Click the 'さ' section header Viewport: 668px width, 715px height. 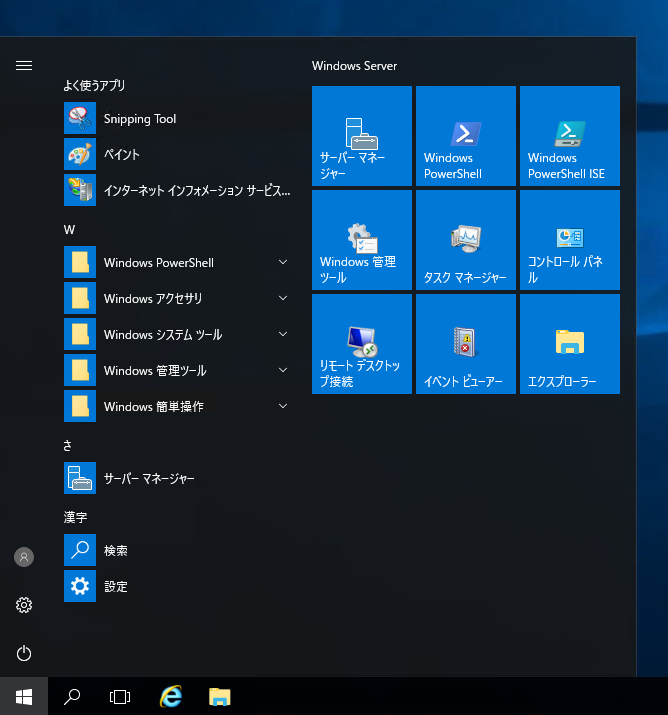click(67, 446)
